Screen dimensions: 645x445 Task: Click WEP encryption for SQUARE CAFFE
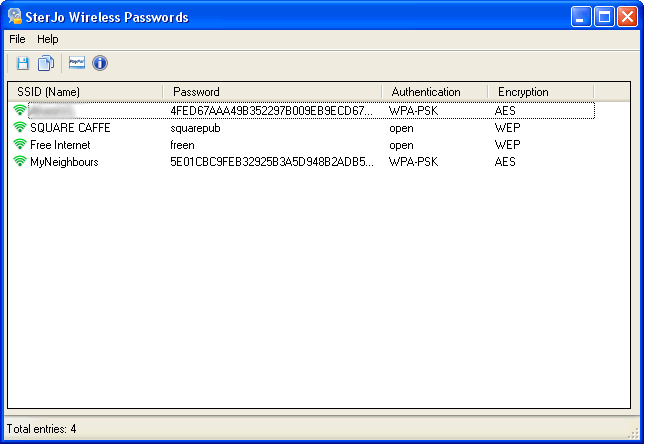[x=508, y=128]
